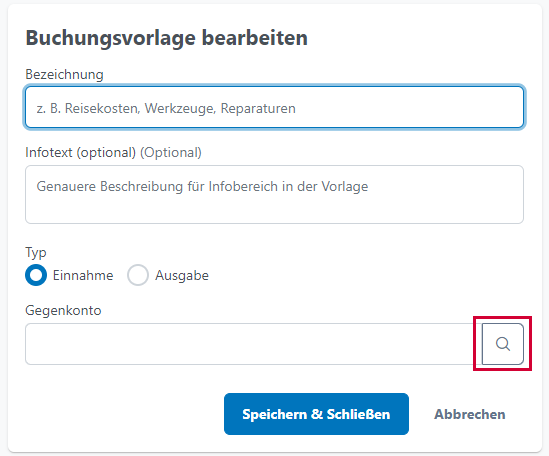This screenshot has height=456, width=549.
Task: Save the booking template and close
Action: 317,414
